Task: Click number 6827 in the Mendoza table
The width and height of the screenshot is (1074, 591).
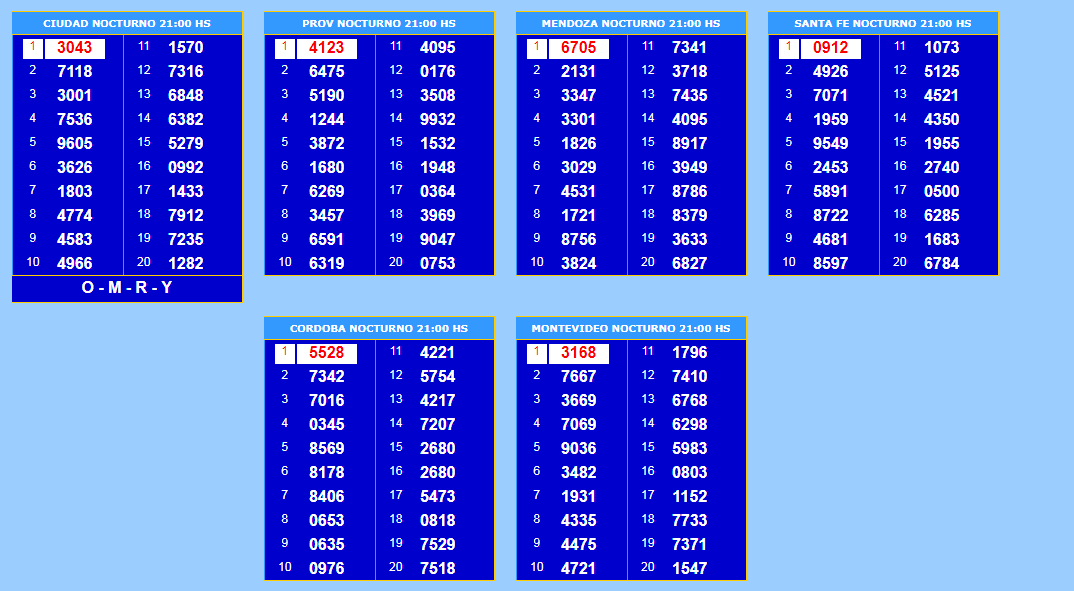Action: 690,264
